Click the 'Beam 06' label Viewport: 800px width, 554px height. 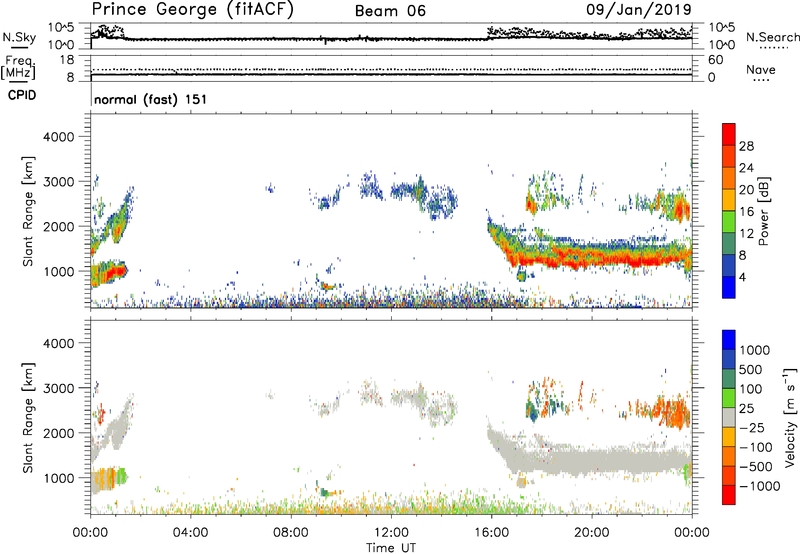coord(390,11)
